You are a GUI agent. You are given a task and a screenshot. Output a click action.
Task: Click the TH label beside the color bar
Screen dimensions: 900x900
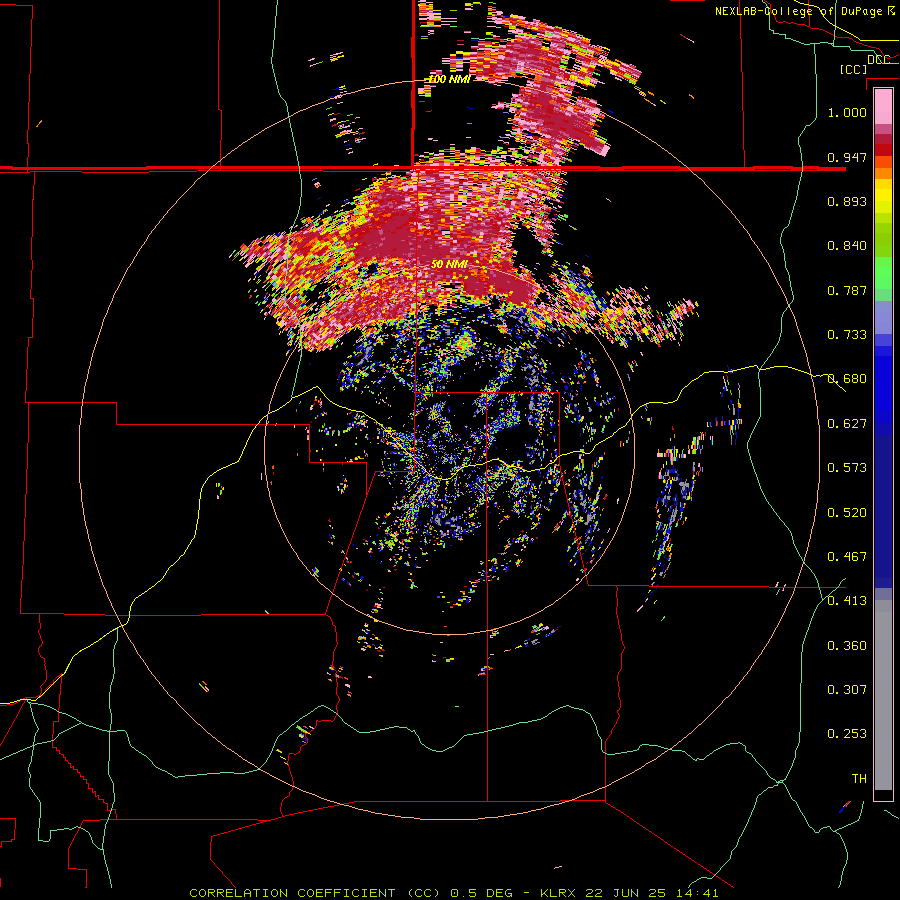click(859, 779)
